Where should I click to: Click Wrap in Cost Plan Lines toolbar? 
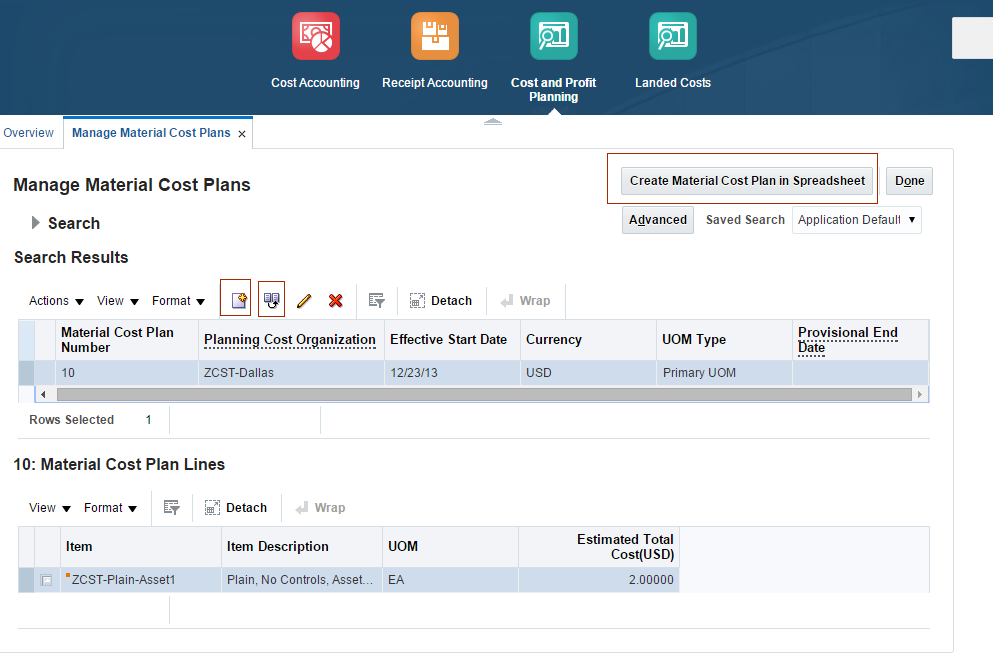pyautogui.click(x=320, y=508)
